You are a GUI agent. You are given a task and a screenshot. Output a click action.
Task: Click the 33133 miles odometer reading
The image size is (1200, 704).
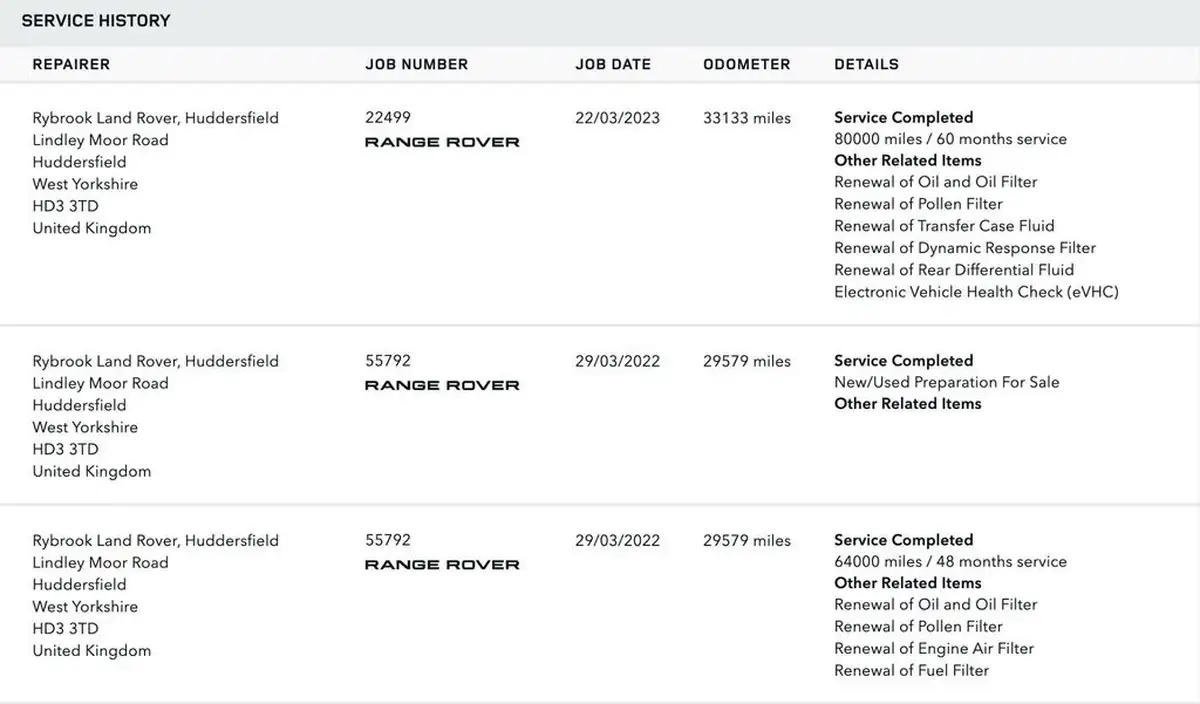click(747, 117)
